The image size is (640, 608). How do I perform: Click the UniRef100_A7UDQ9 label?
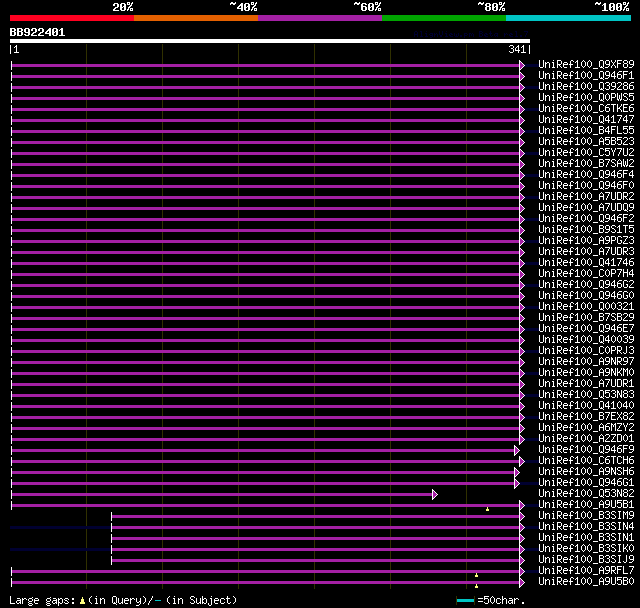tap(586, 208)
